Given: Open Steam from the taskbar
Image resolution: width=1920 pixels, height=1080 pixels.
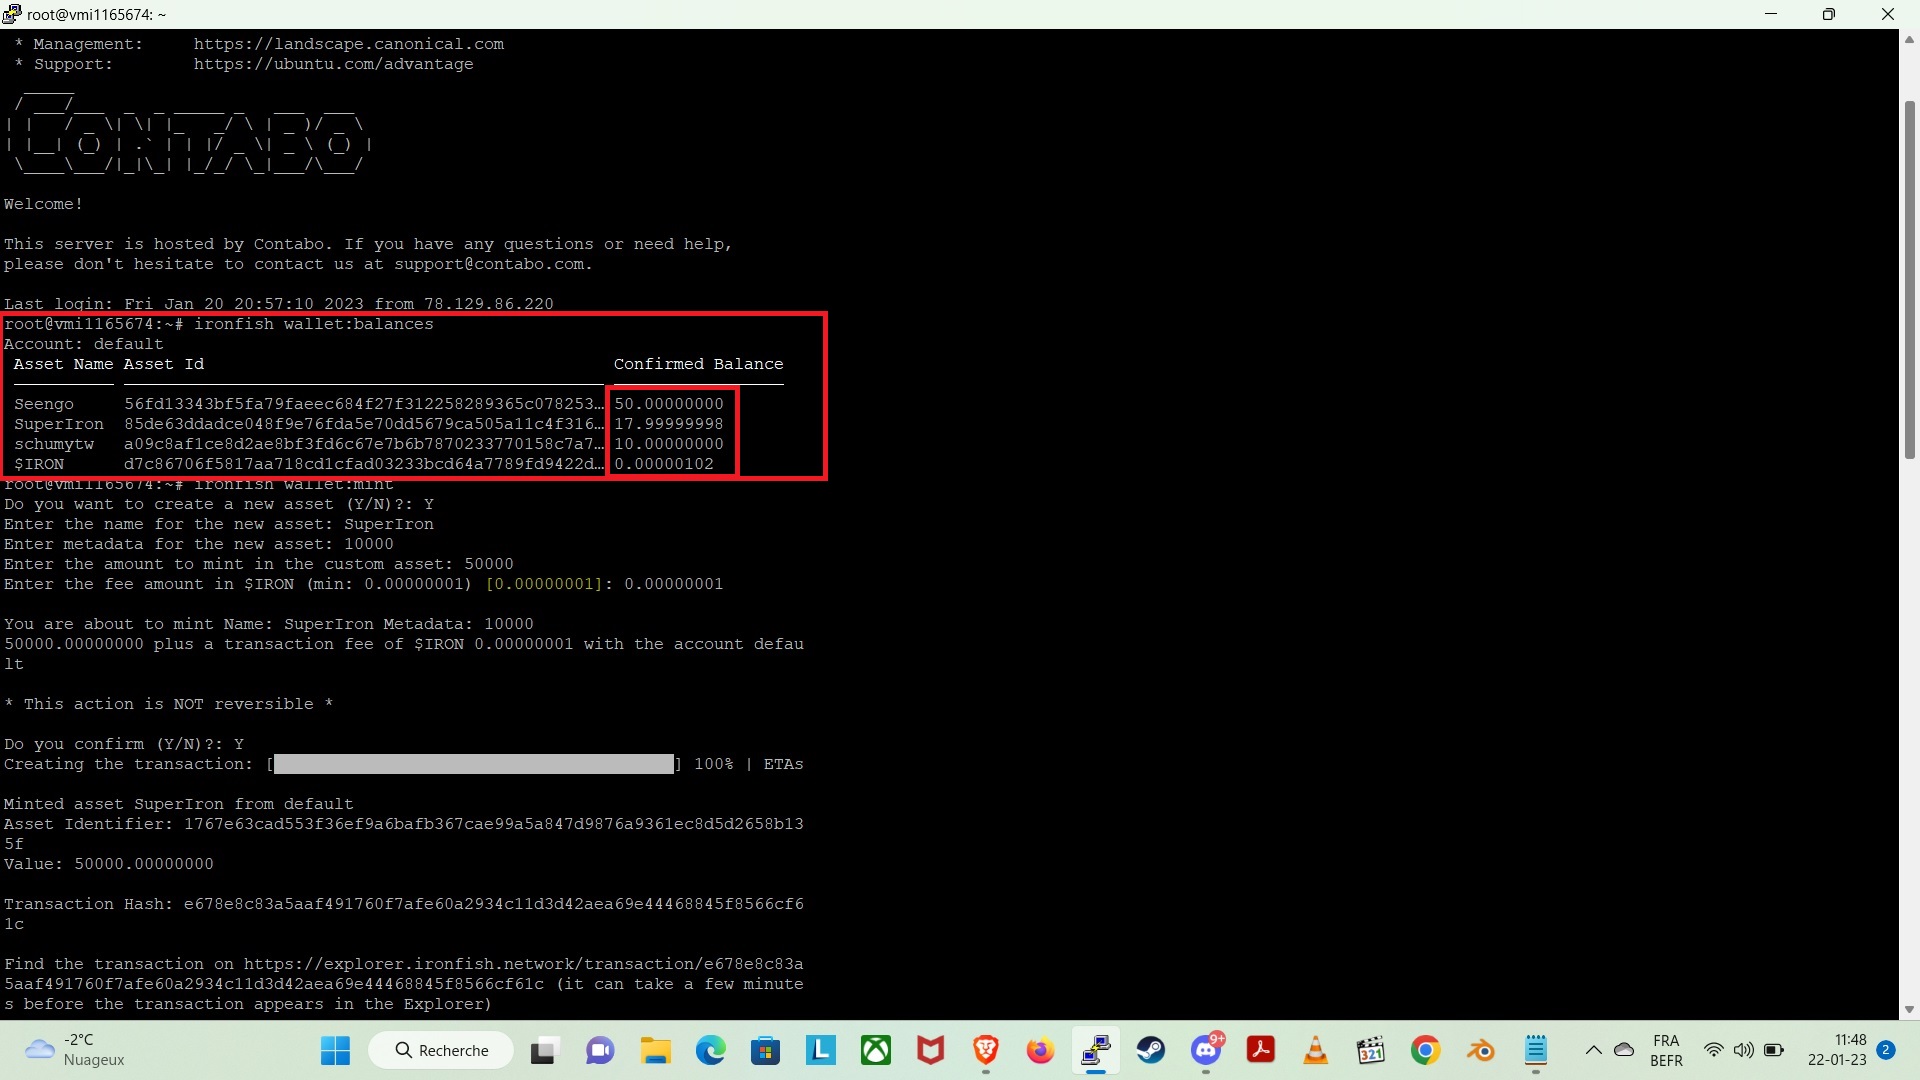Looking at the screenshot, I should point(1152,1050).
